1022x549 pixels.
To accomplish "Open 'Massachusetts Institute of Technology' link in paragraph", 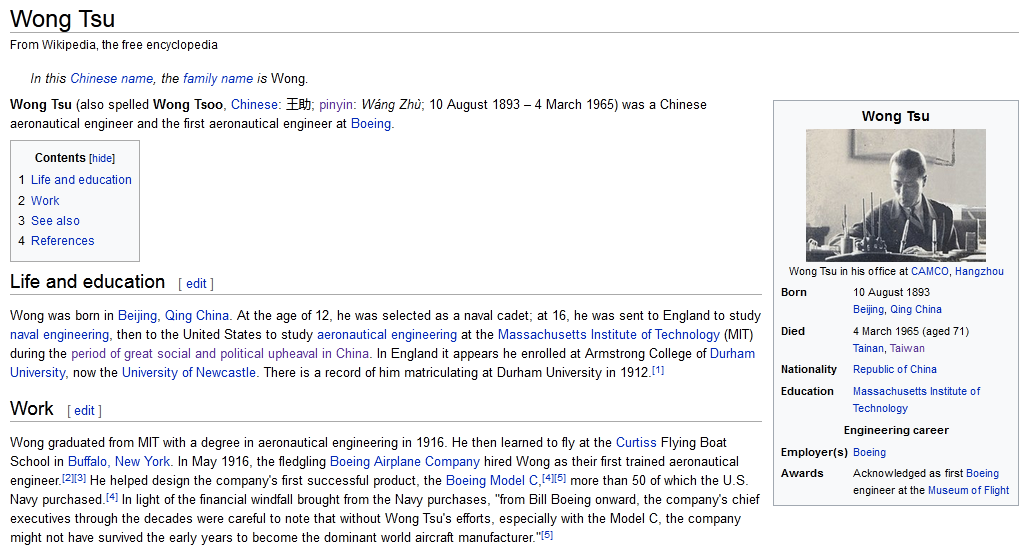I will point(609,334).
